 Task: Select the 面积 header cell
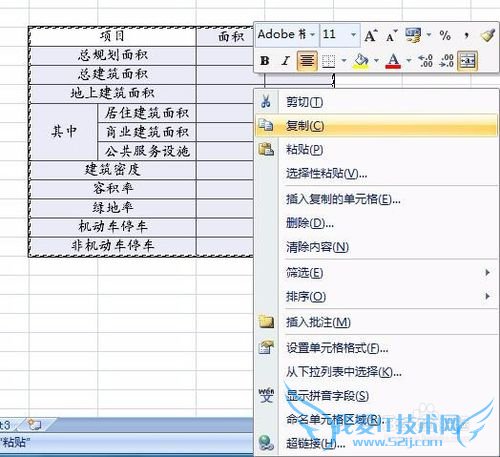tap(225, 37)
